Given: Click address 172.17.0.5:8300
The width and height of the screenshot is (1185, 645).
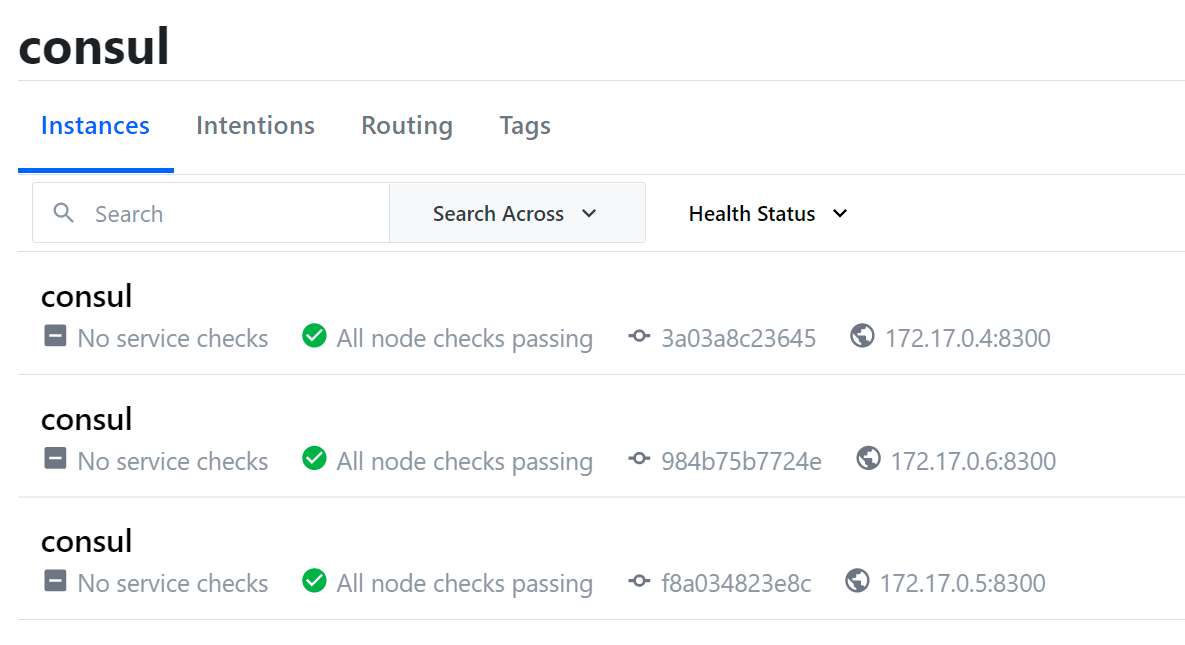Looking at the screenshot, I should [962, 583].
